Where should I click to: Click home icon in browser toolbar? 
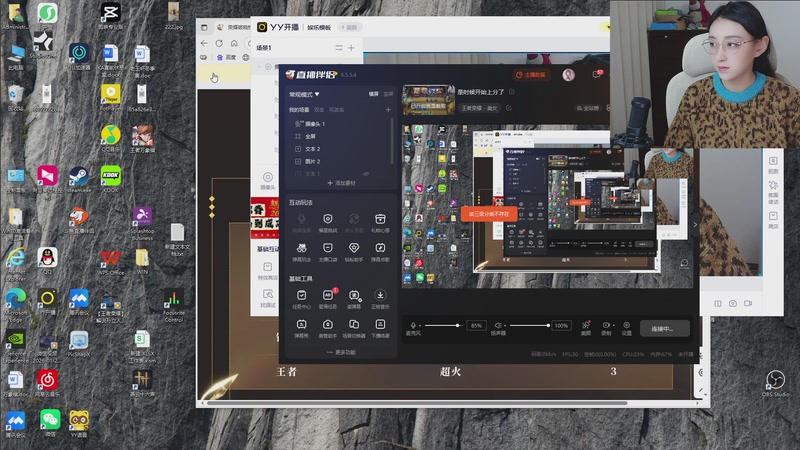click(234, 43)
